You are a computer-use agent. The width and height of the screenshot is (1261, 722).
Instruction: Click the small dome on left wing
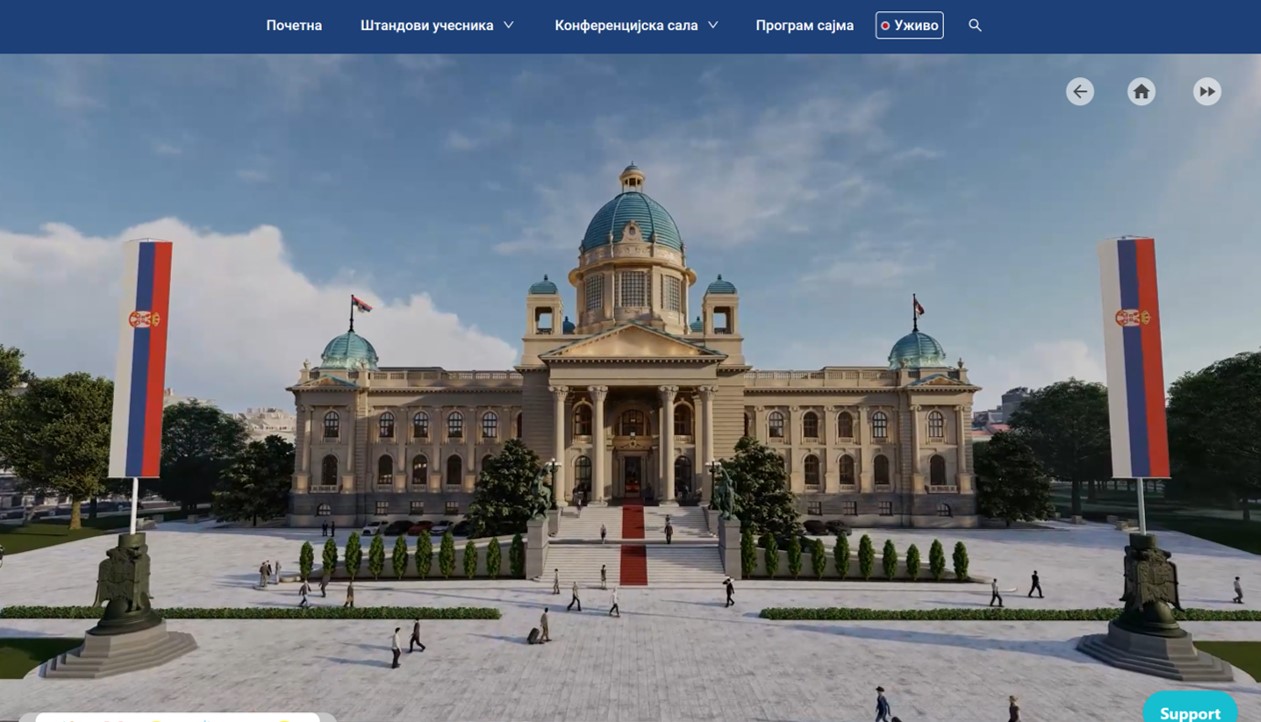[349, 350]
